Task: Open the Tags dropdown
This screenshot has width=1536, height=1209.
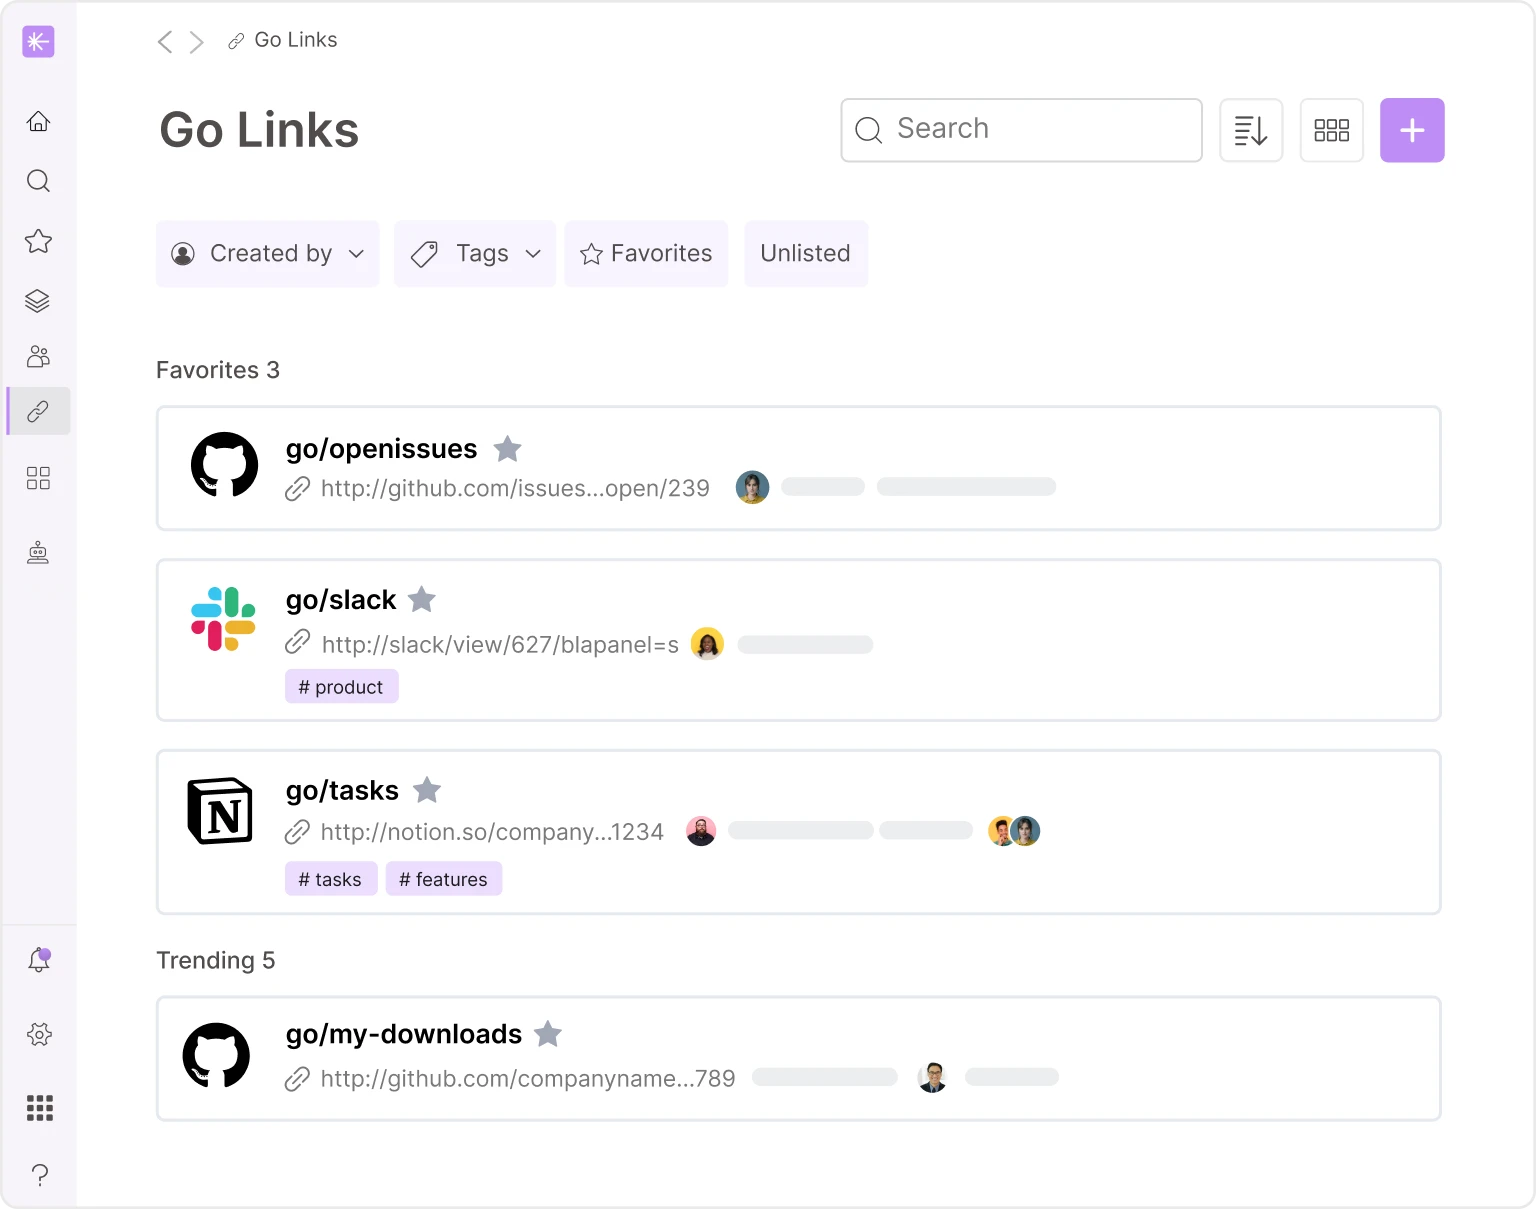Action: (x=474, y=253)
